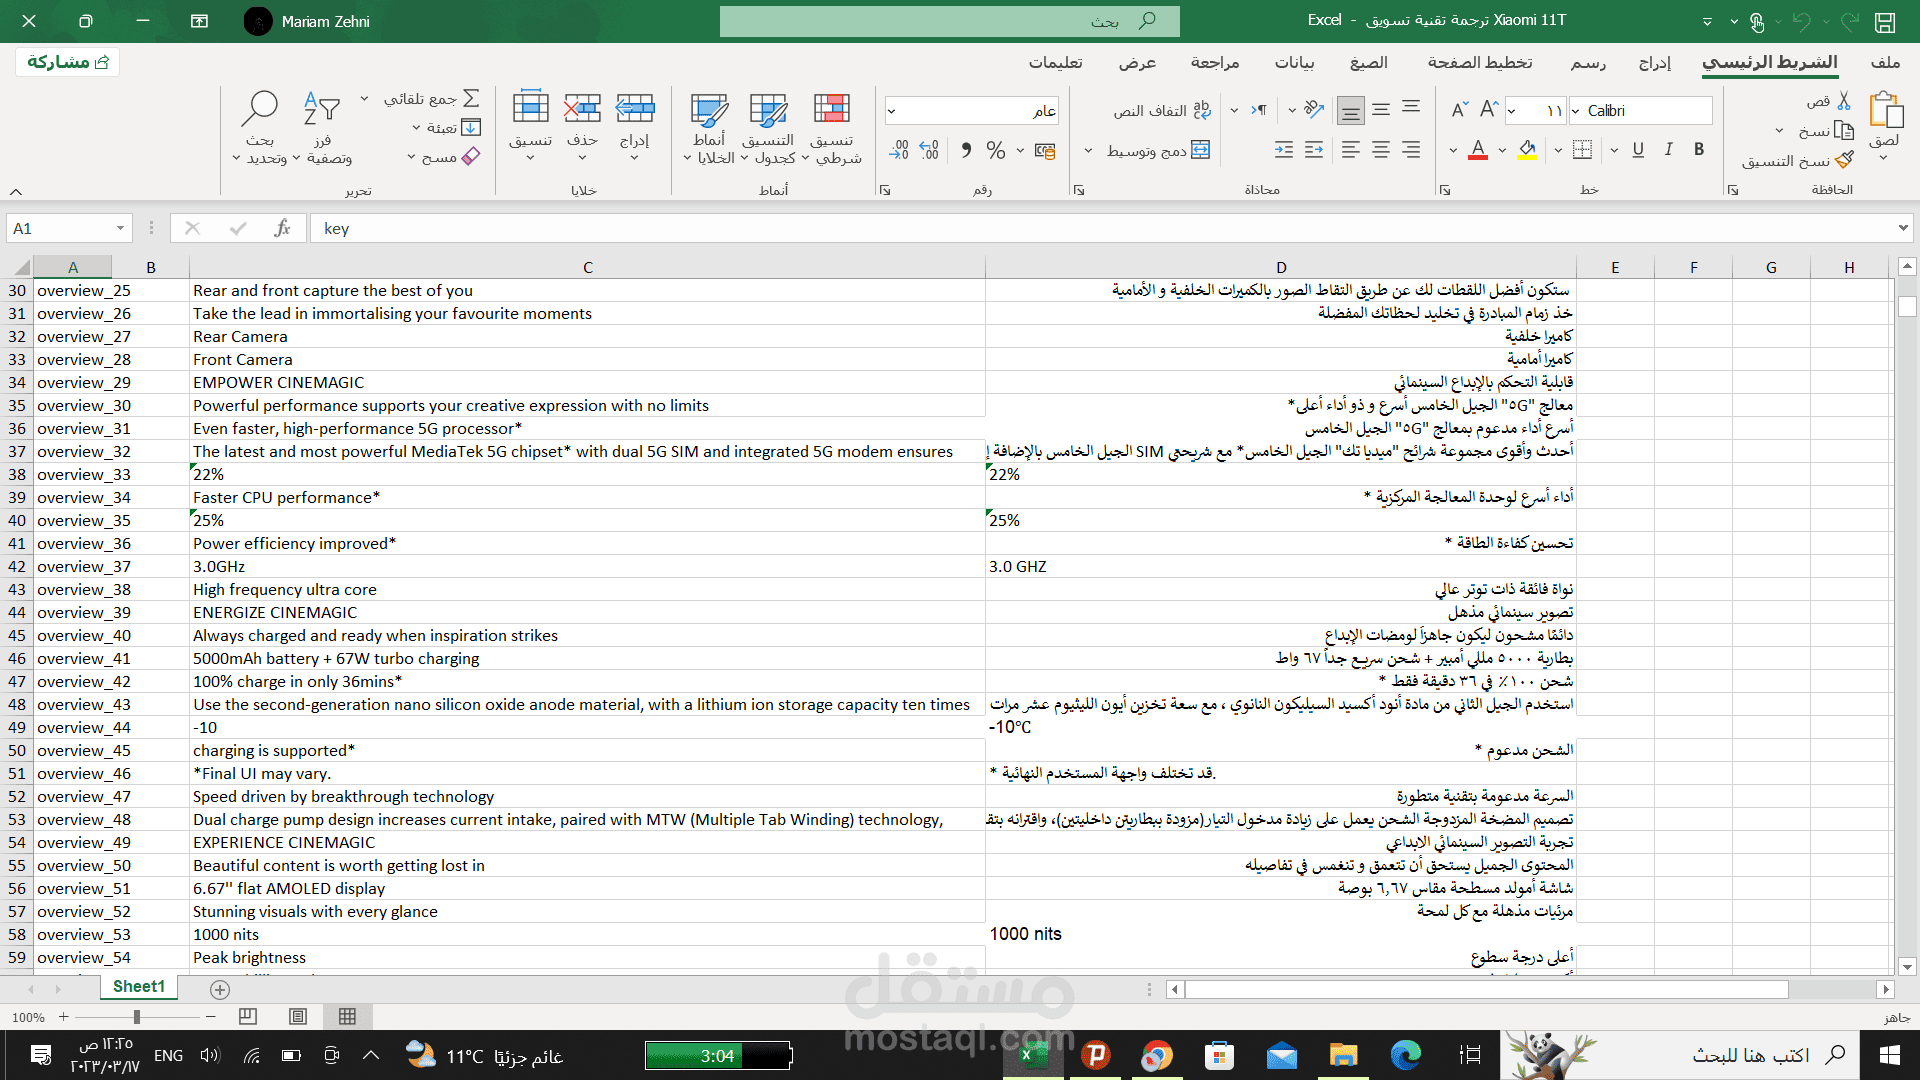Toggle Bold formatting
1920x1080 pixels.
click(x=1698, y=150)
